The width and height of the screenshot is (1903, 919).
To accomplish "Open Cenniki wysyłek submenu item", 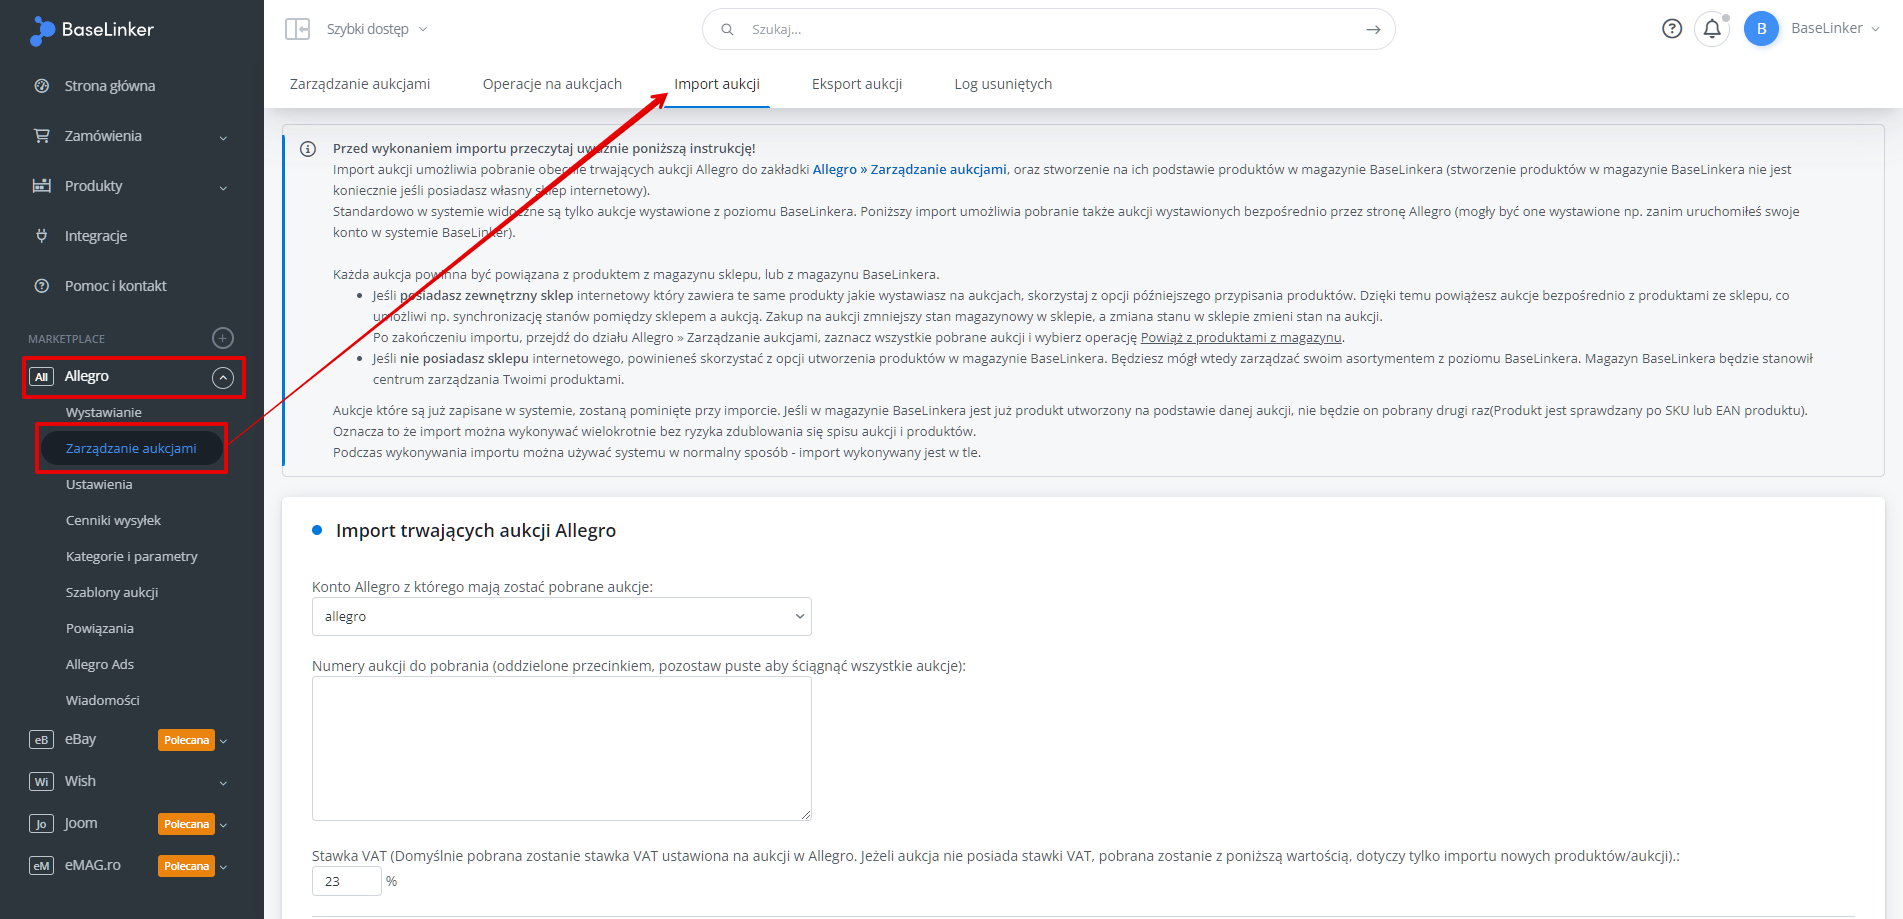I will click(x=113, y=520).
